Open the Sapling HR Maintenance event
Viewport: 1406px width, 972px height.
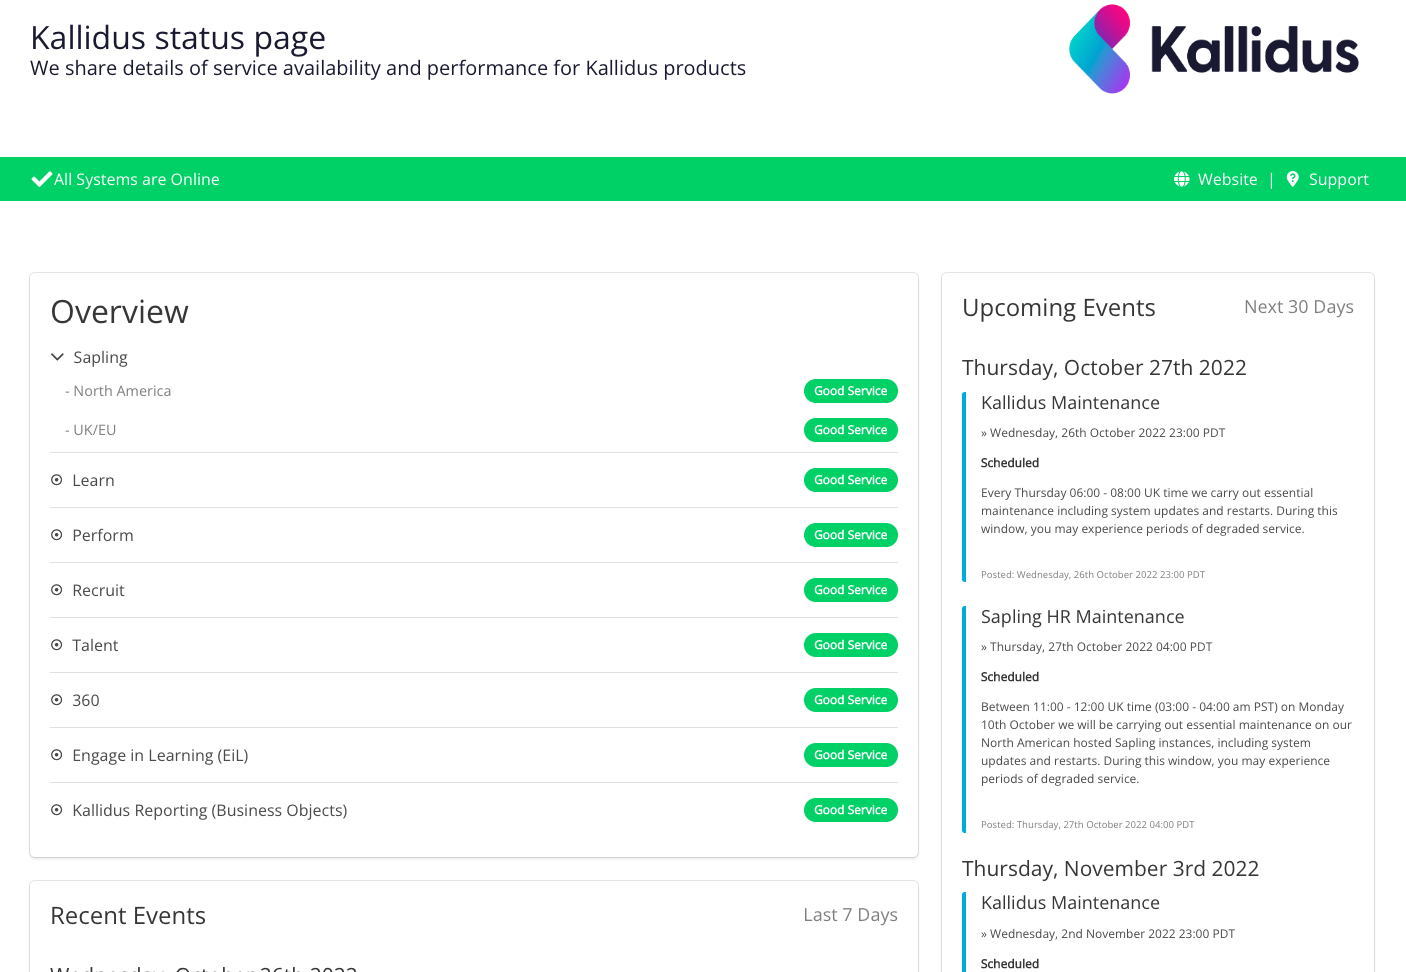click(1082, 617)
